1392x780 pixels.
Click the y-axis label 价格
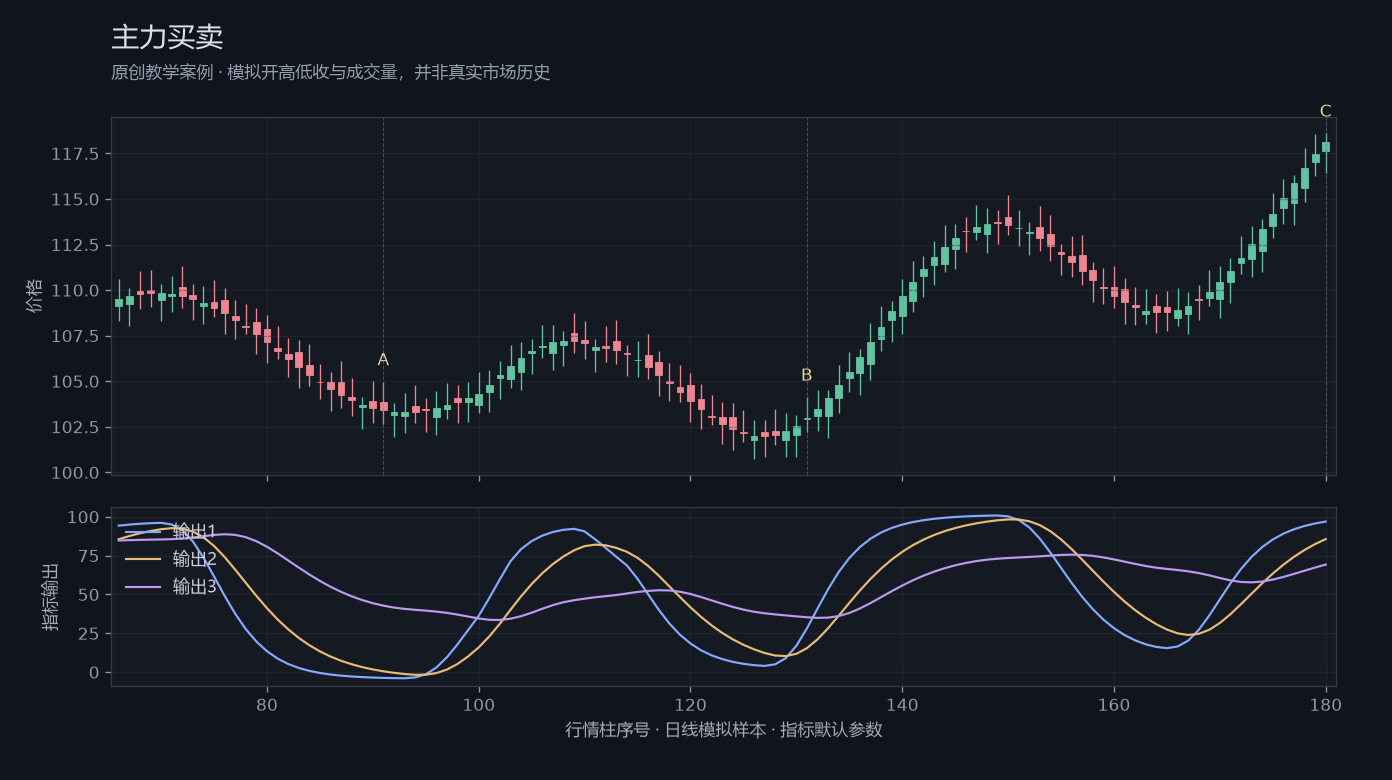click(x=35, y=296)
